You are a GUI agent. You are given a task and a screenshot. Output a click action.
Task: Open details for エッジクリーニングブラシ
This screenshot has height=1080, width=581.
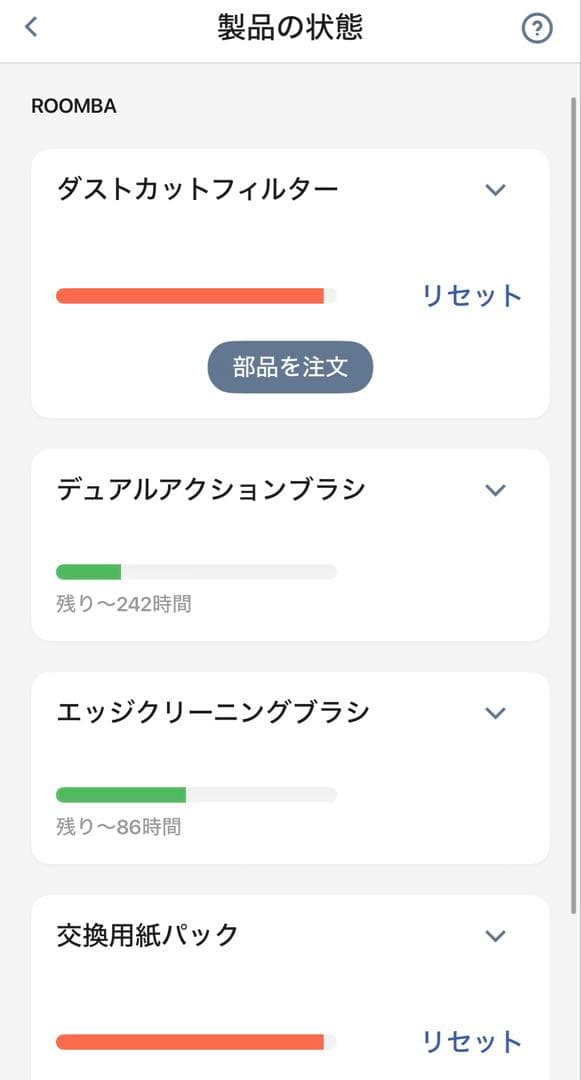493,712
